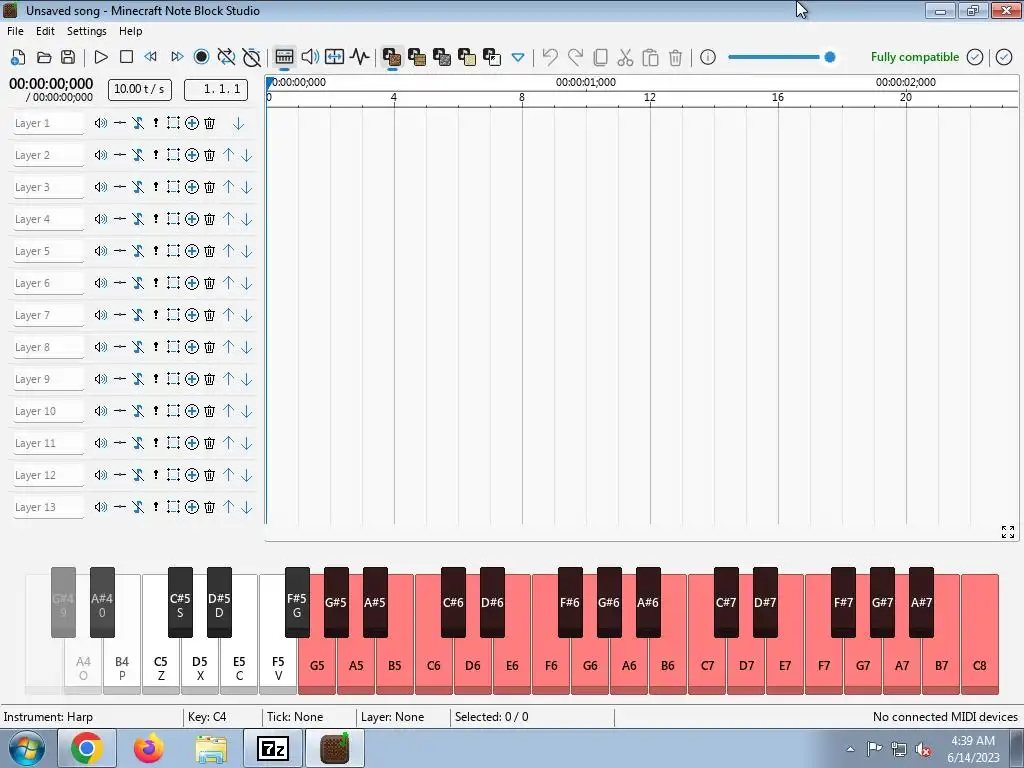The height and width of the screenshot is (768, 1024).
Task: Adjust the master volume slider handle
Action: [x=830, y=57]
